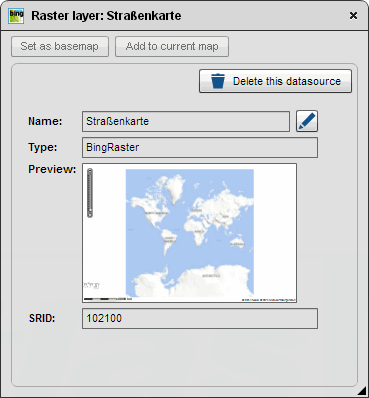Click the SRID: label
This screenshot has width=369, height=398.
tap(42, 318)
